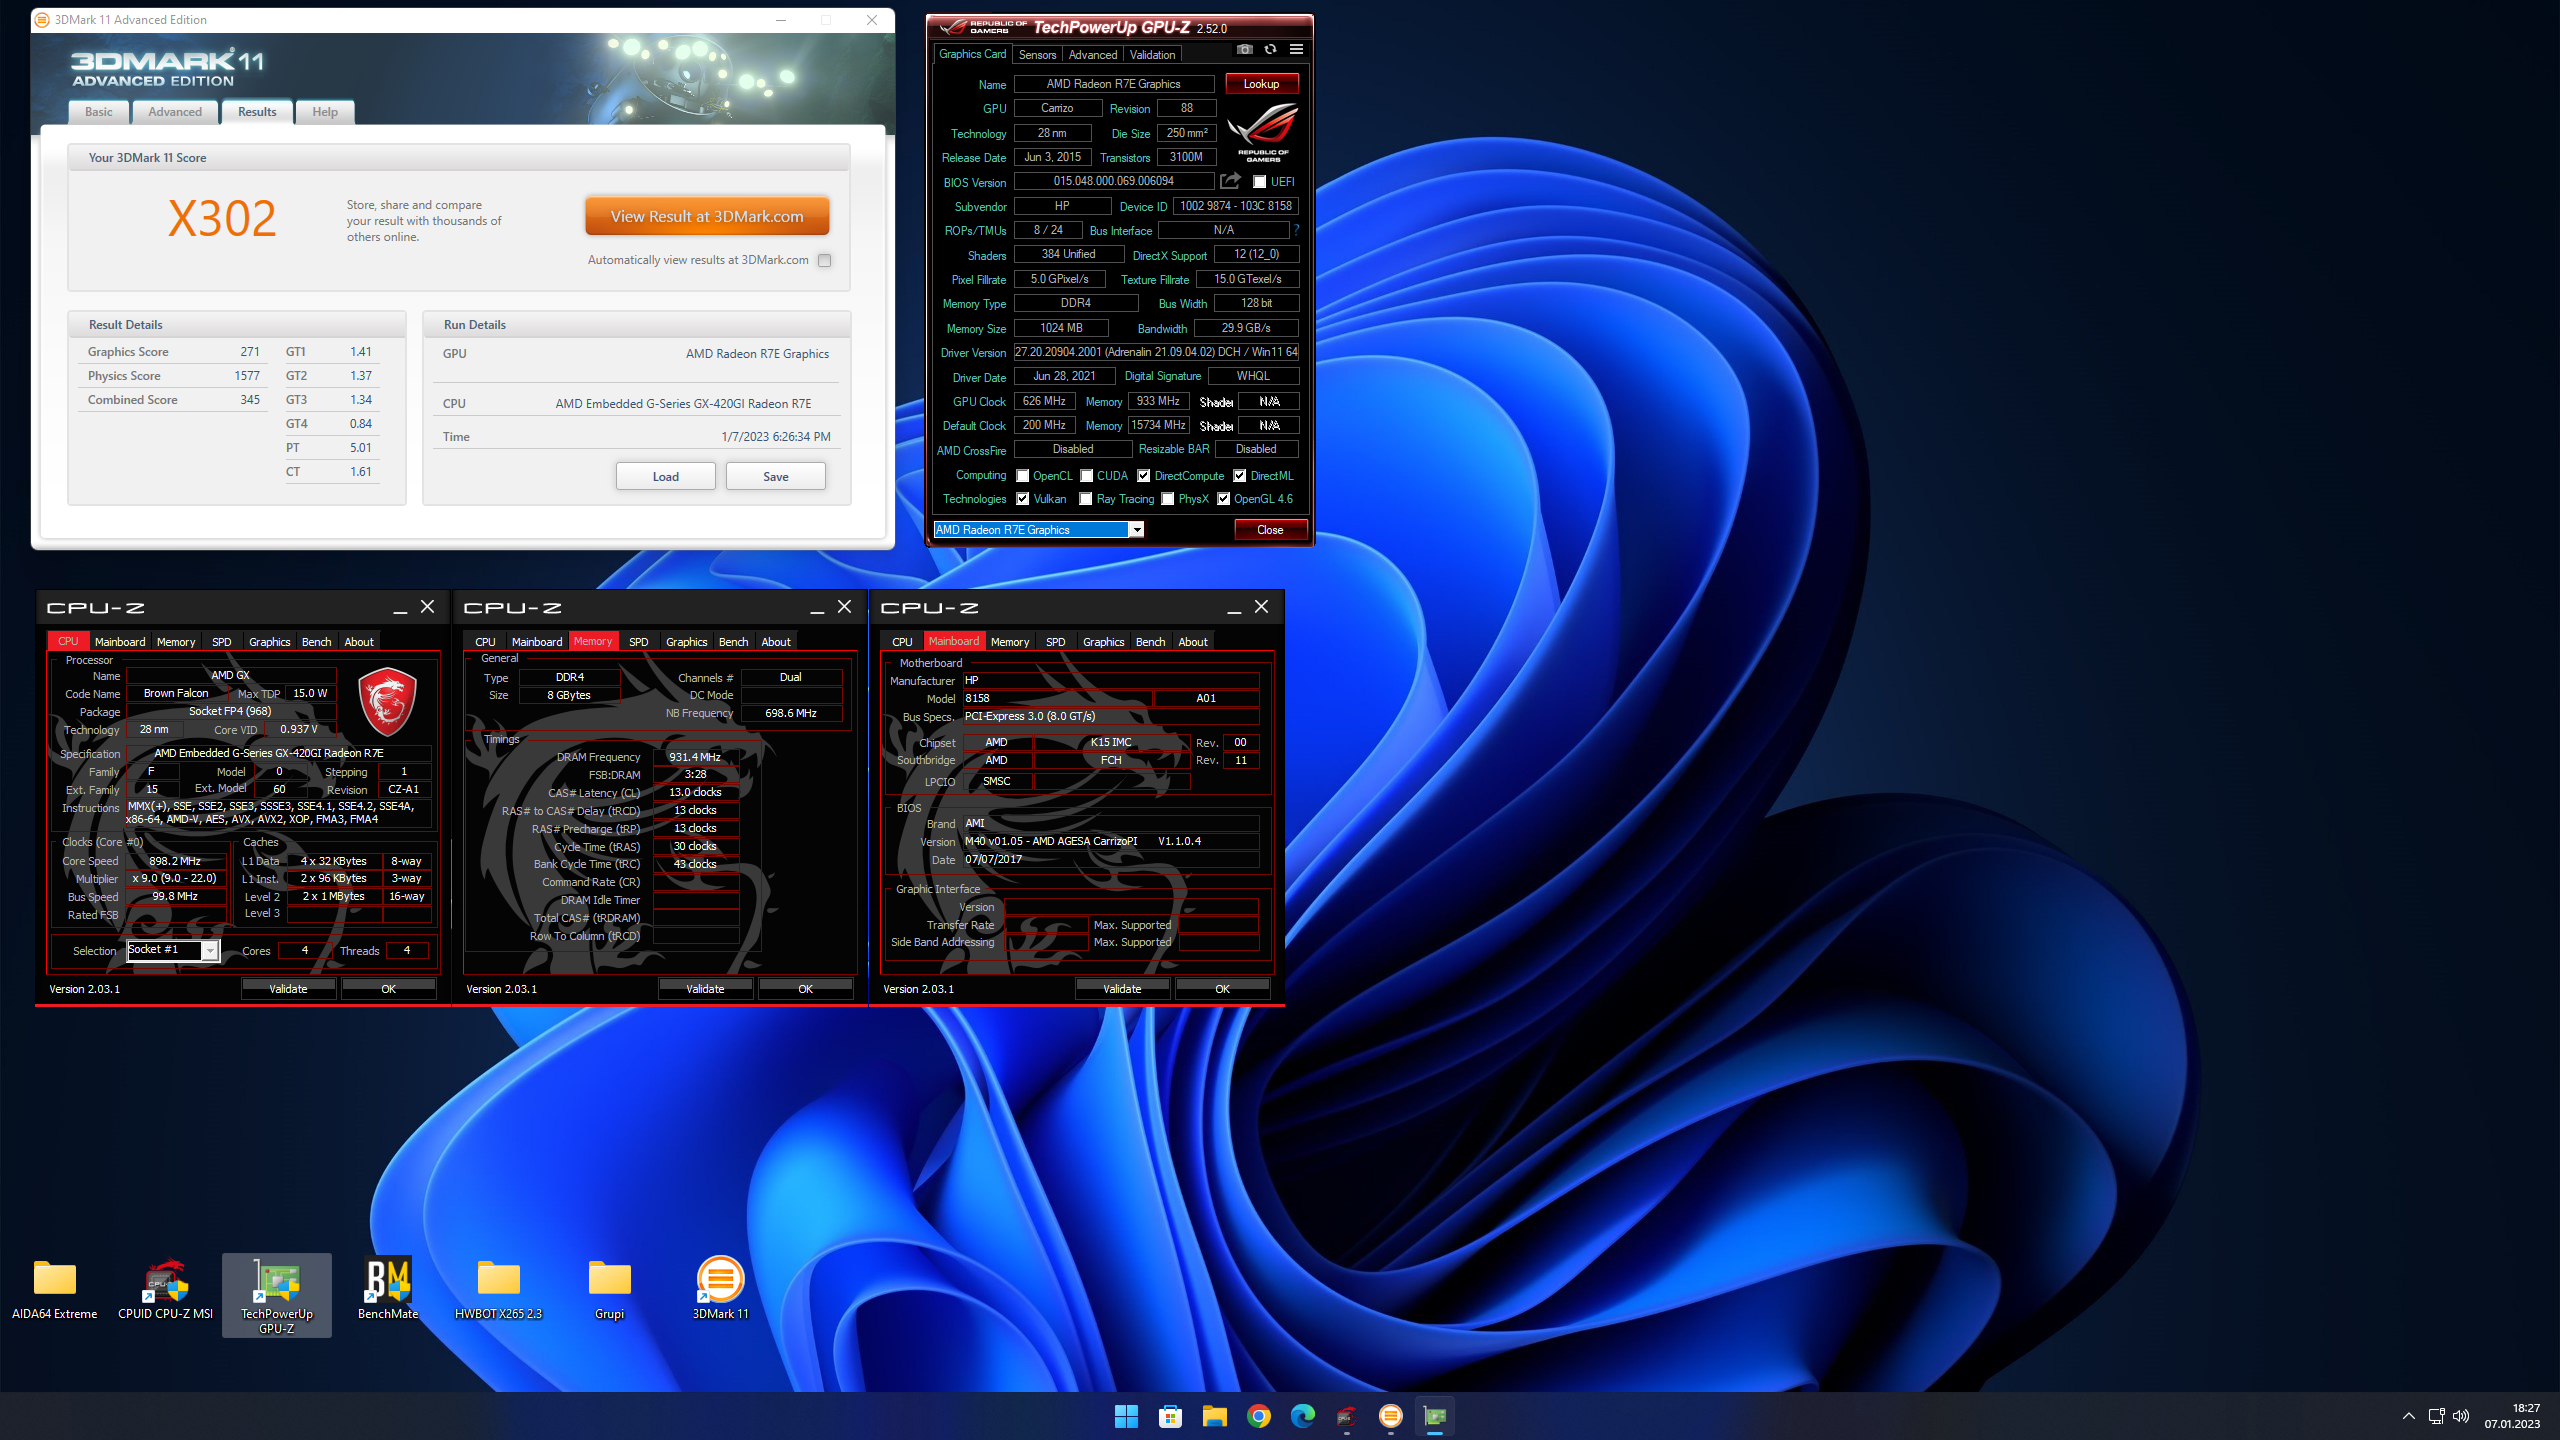This screenshot has height=1440, width=2560.
Task: Switch to CPU-Z MSI taskbar icon
Action: point(1346,1416)
